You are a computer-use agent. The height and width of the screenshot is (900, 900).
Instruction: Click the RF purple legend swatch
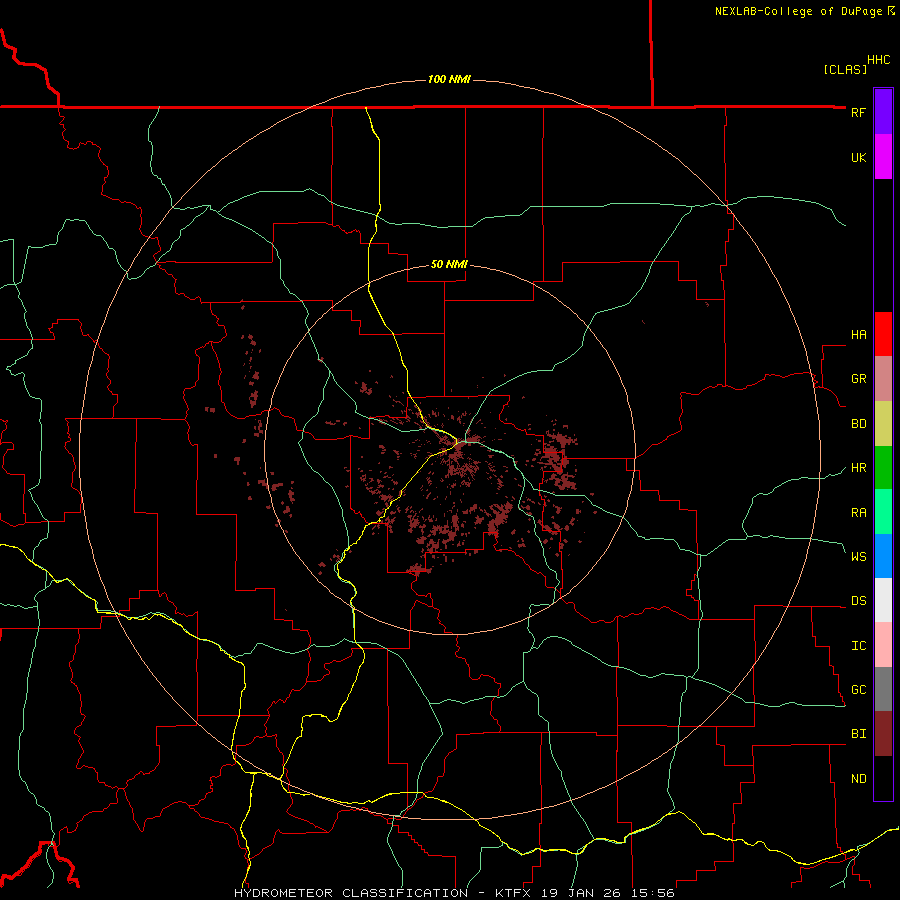883,112
